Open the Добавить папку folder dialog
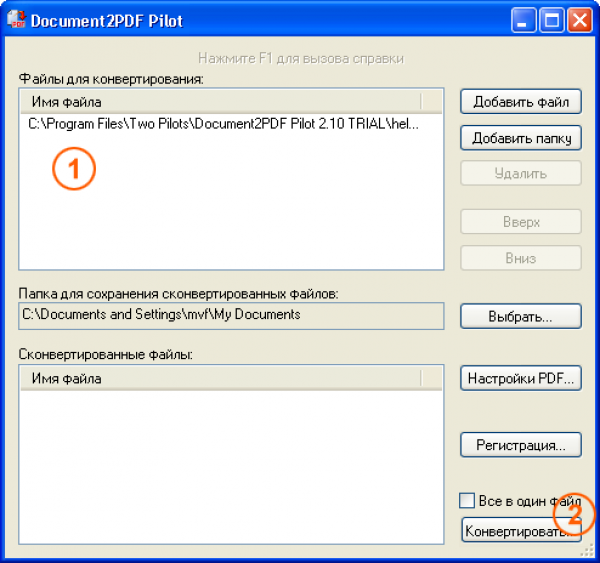 (x=521, y=138)
